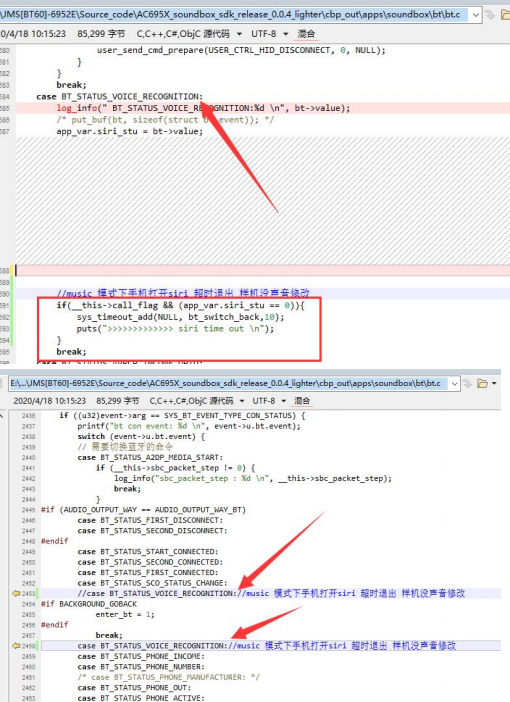
Task: Expand the lower pane file path dropdown
Action: pos(454,383)
